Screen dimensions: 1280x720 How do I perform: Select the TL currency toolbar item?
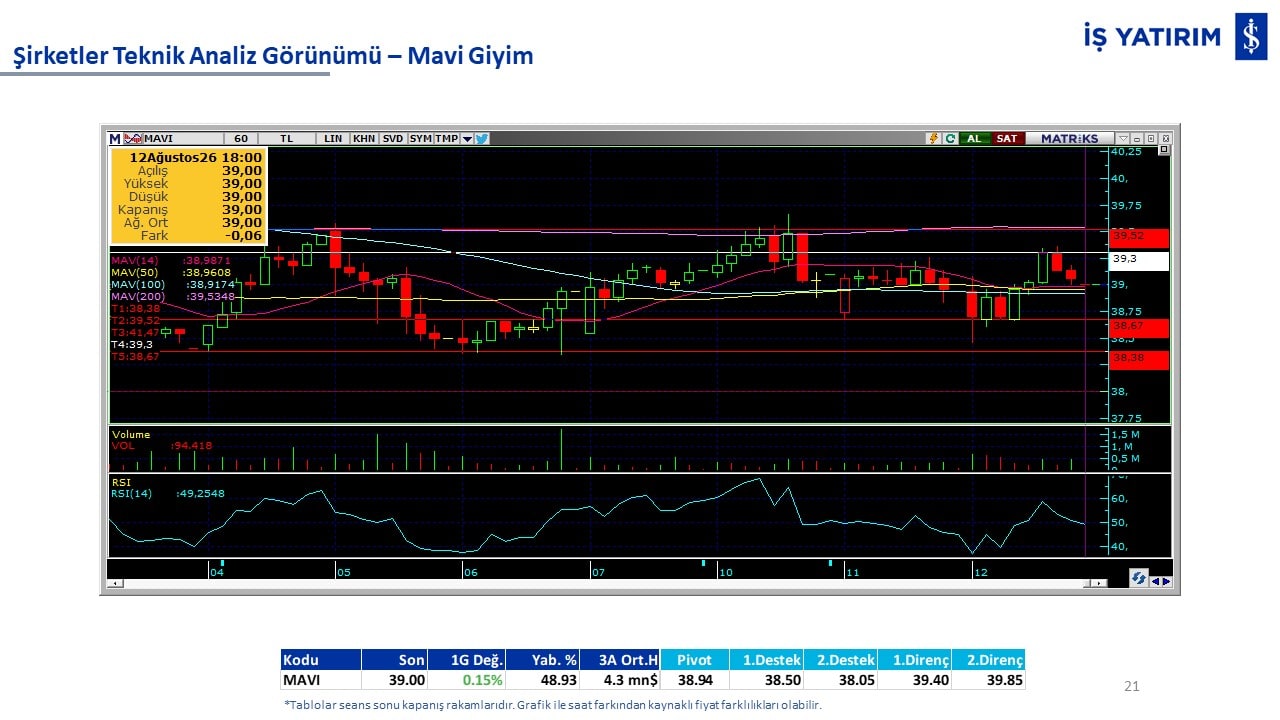click(x=287, y=139)
